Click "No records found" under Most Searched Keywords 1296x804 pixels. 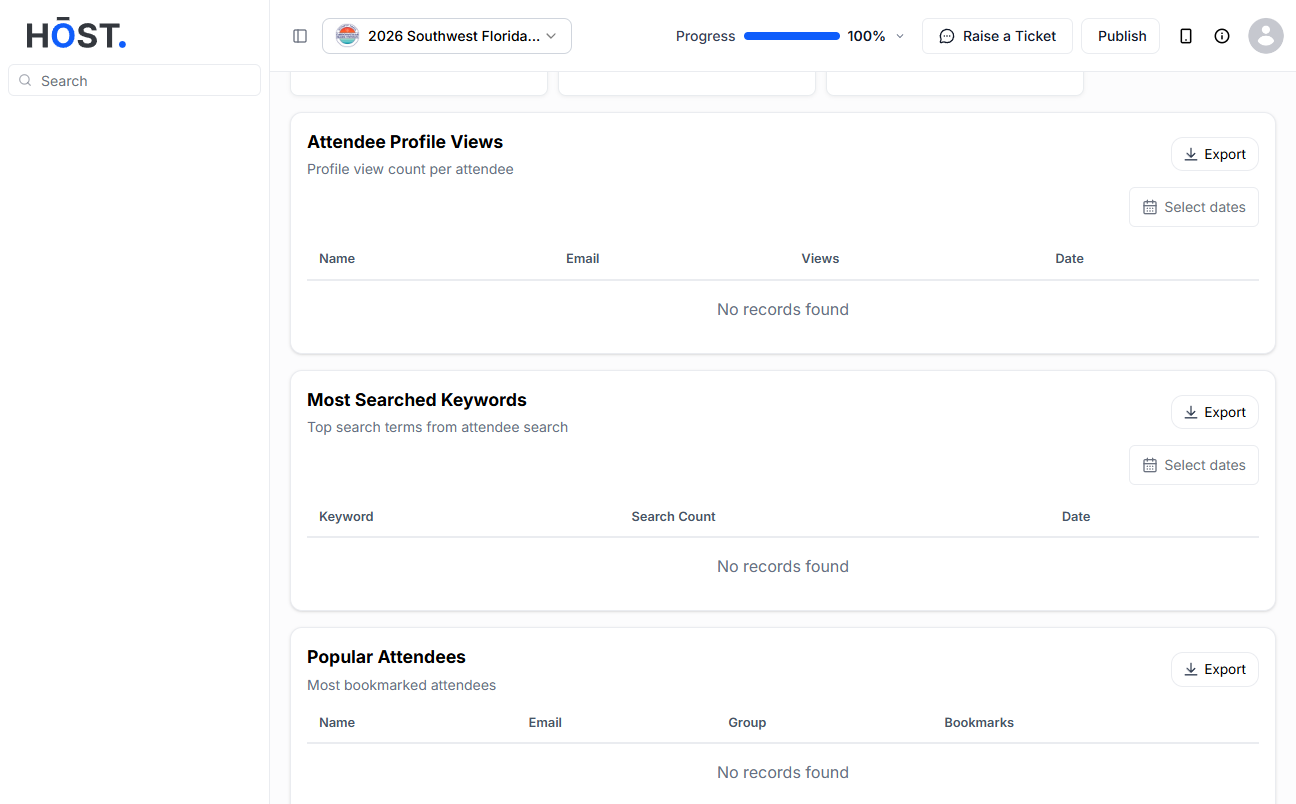click(x=783, y=566)
